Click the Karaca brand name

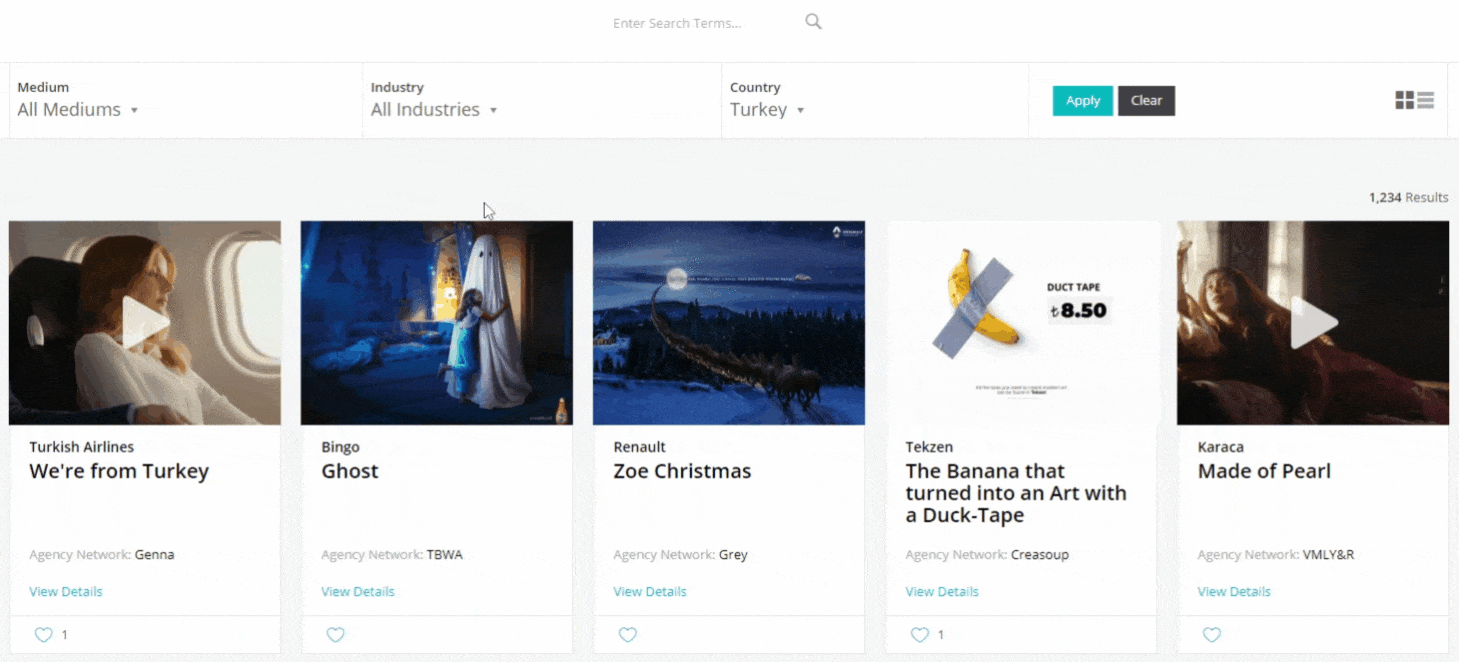[x=1221, y=447]
